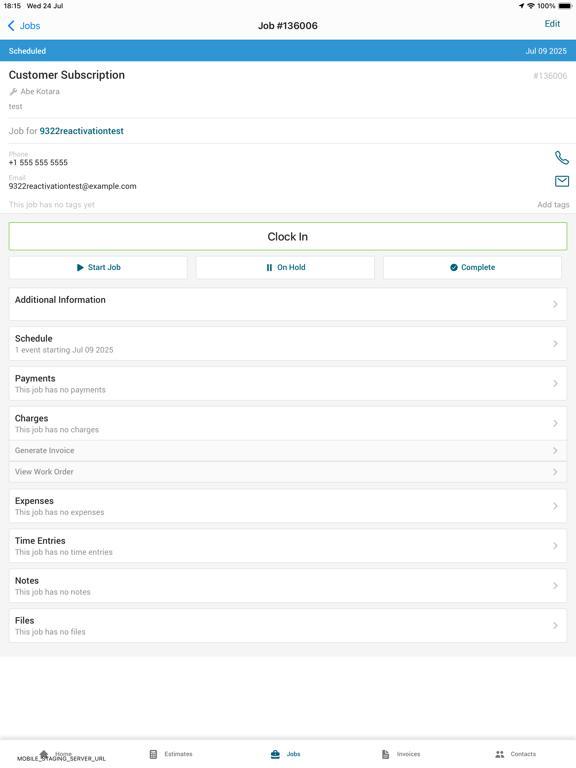Tap the email envelope icon
This screenshot has height=768, width=576.
[561, 181]
